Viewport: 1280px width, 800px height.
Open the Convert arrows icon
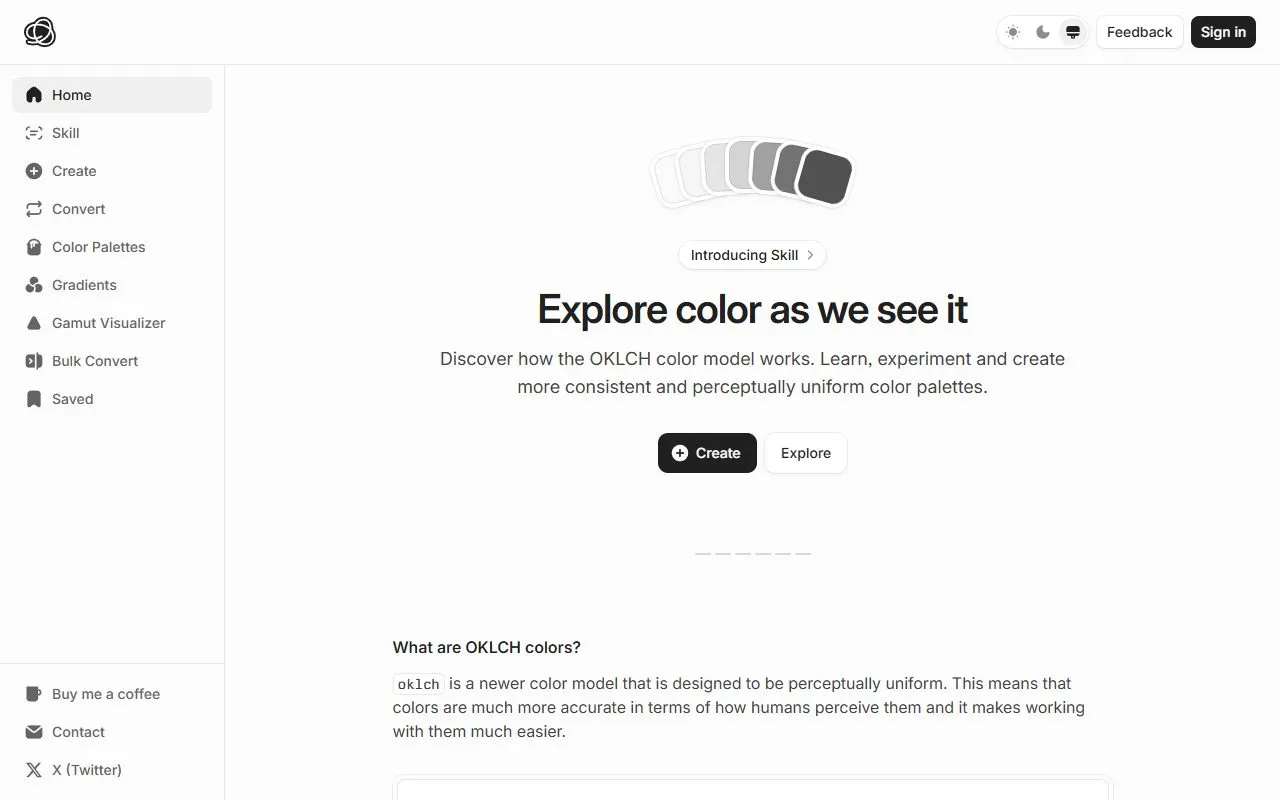(x=34, y=209)
